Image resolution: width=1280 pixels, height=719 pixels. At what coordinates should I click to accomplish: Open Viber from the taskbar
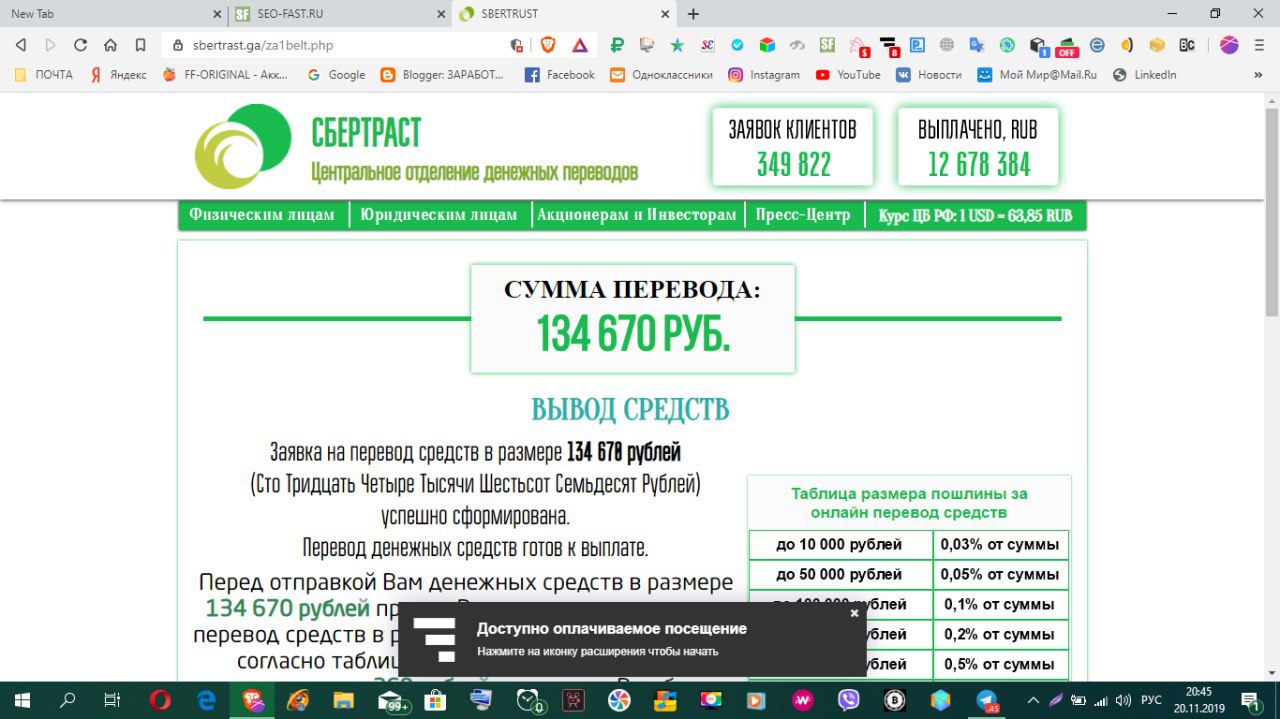(849, 701)
